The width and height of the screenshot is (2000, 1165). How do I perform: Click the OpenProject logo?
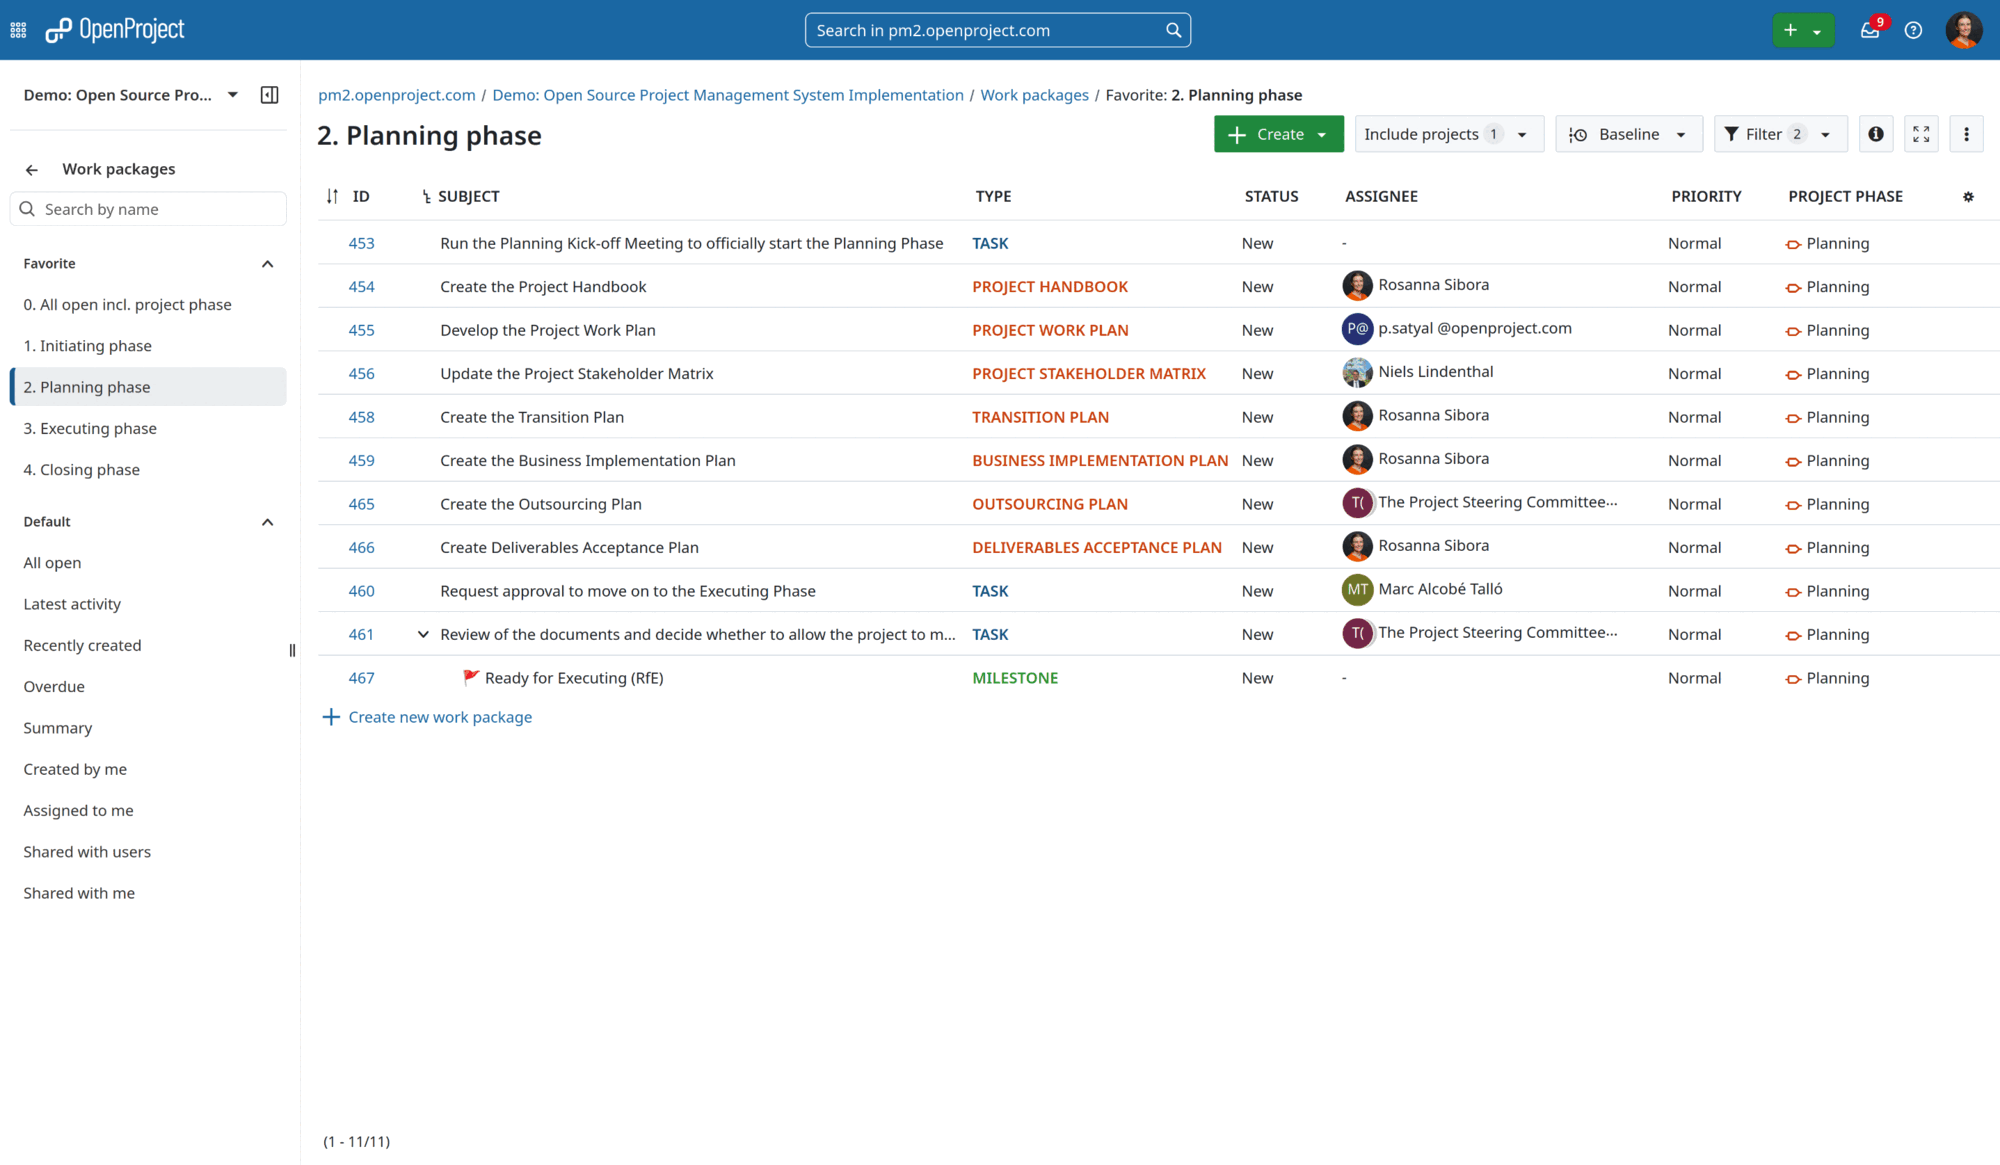(x=114, y=29)
